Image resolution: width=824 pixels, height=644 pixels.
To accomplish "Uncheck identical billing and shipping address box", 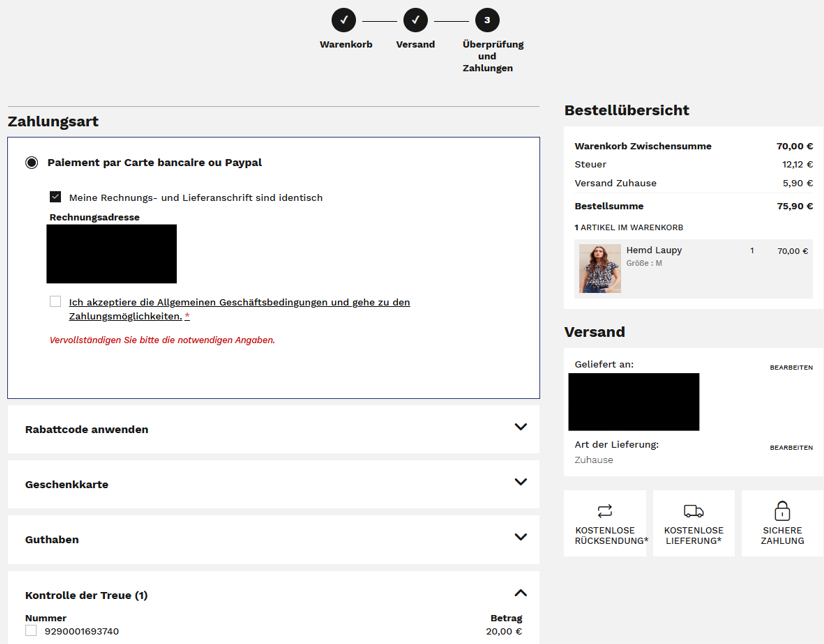I will 55,197.
